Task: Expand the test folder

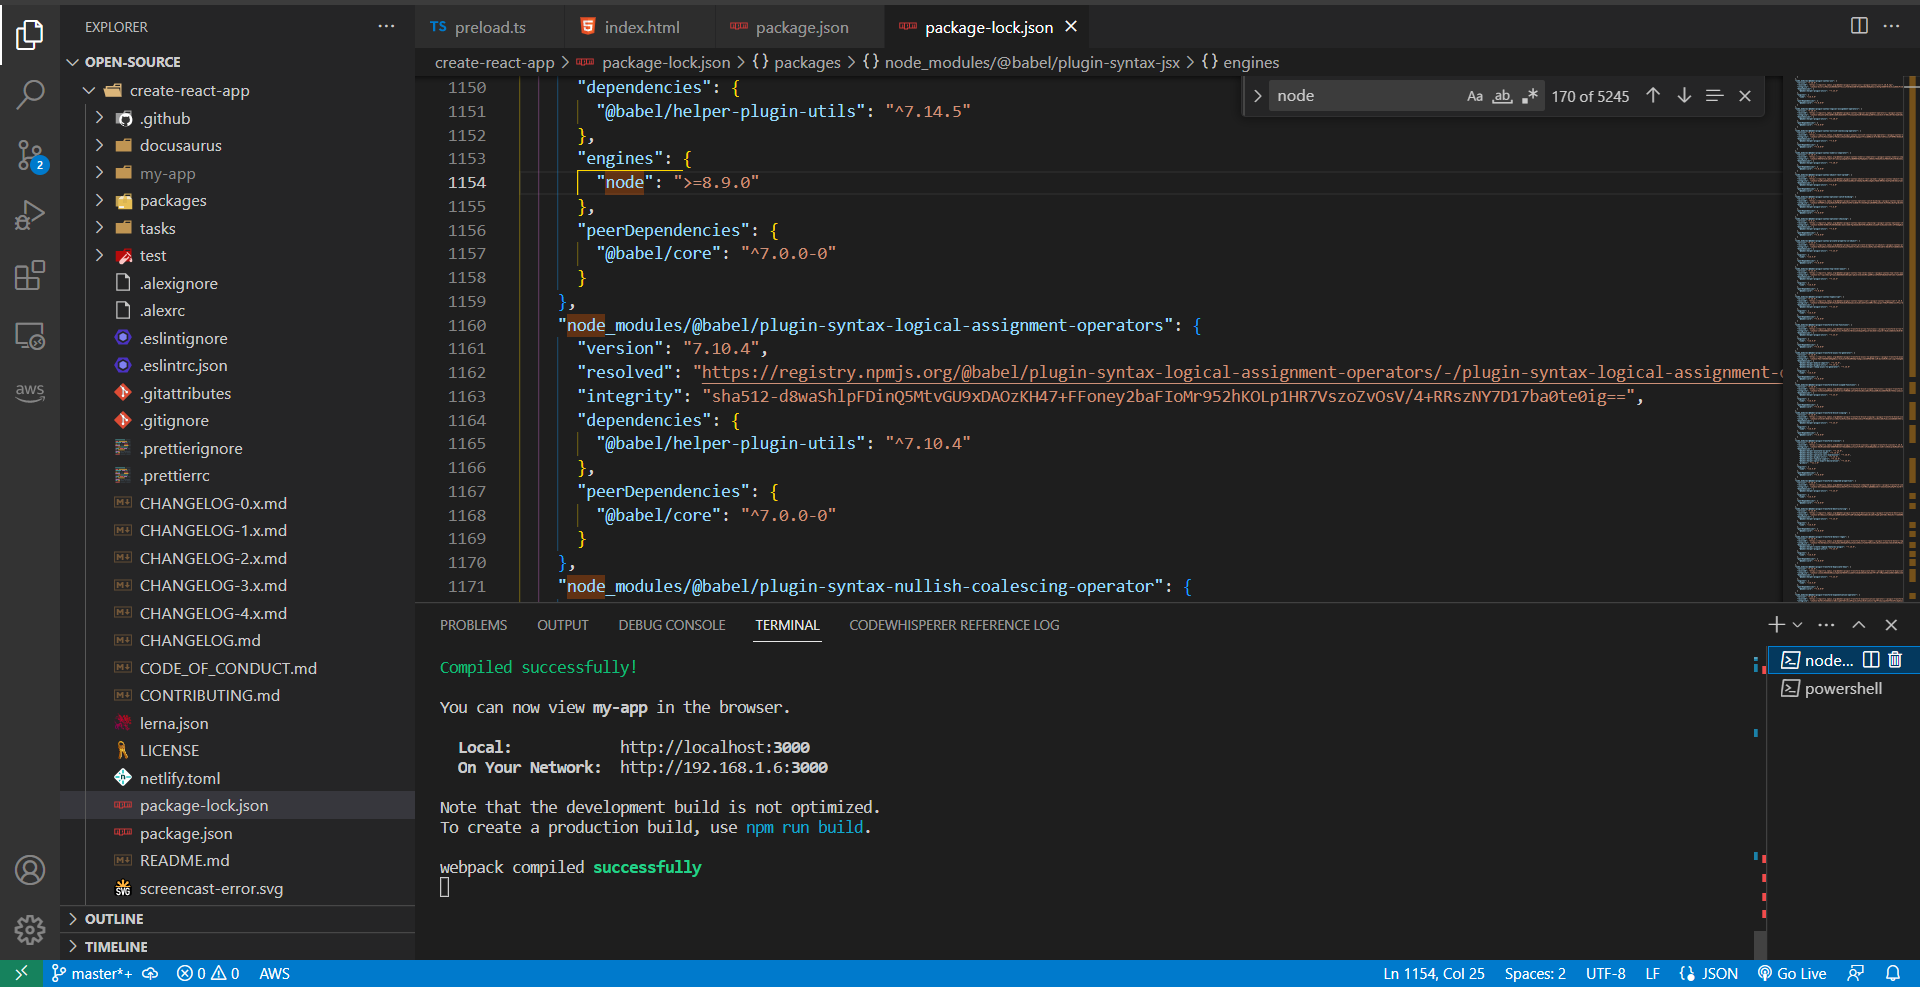Action: [x=99, y=255]
